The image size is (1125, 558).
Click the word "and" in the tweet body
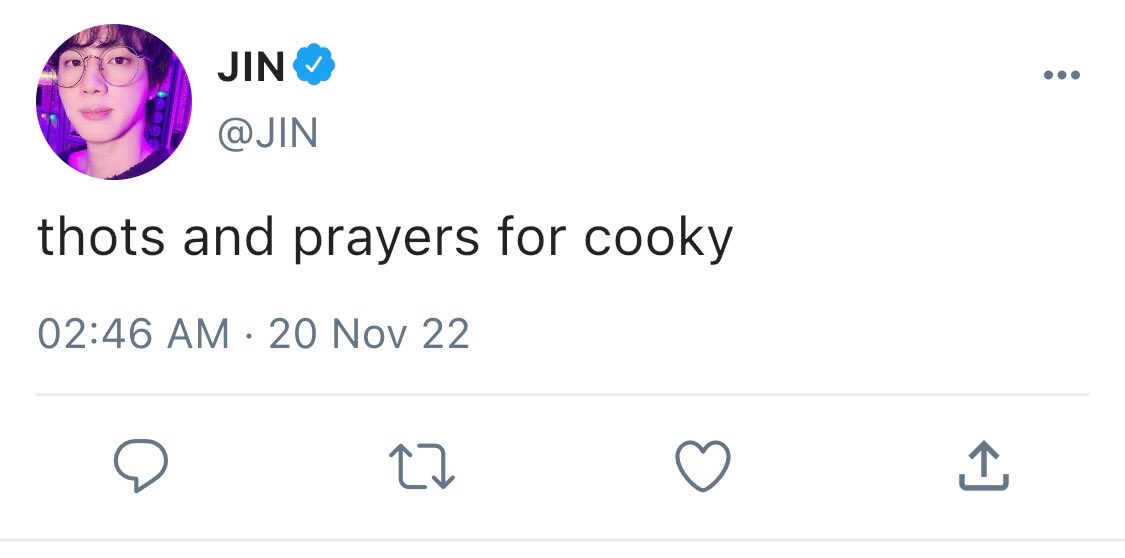click(229, 237)
